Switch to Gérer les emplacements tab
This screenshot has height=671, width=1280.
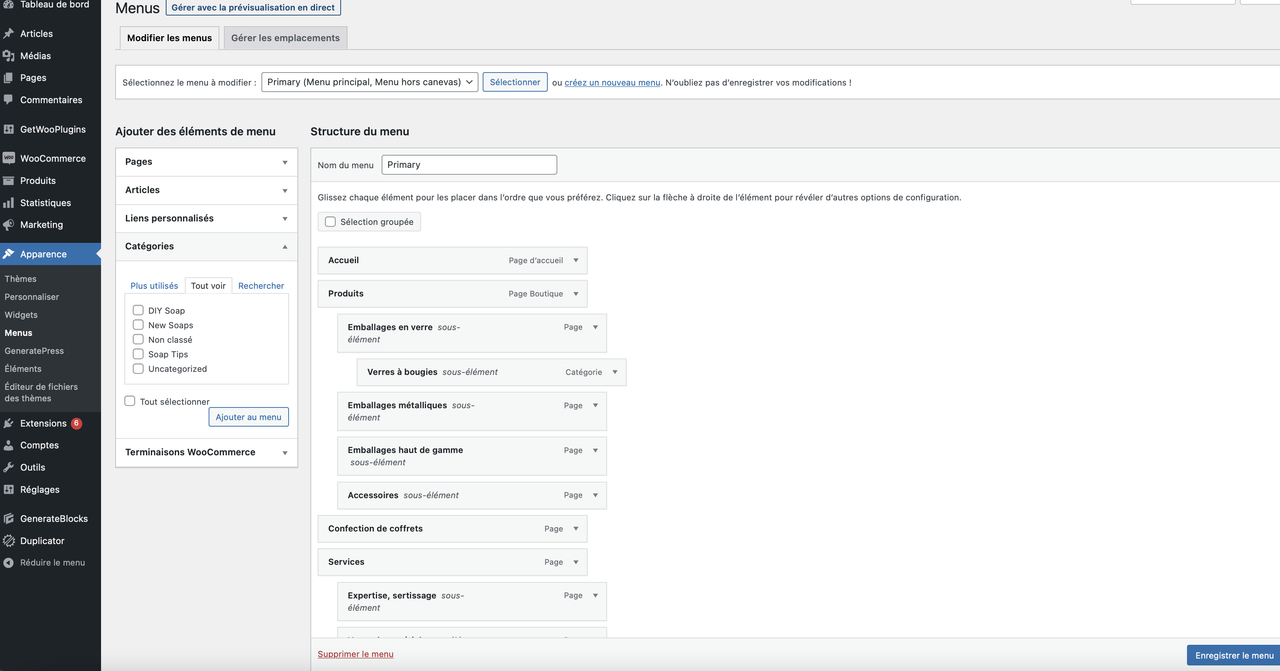[x=285, y=38]
